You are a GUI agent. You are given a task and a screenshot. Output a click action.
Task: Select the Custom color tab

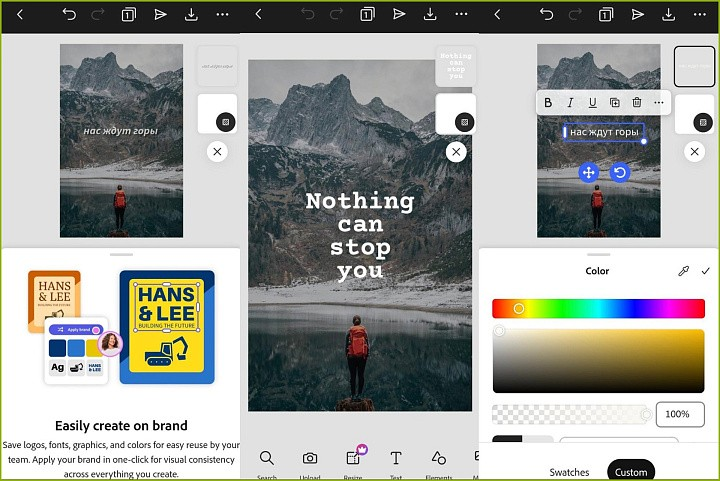[x=631, y=472]
